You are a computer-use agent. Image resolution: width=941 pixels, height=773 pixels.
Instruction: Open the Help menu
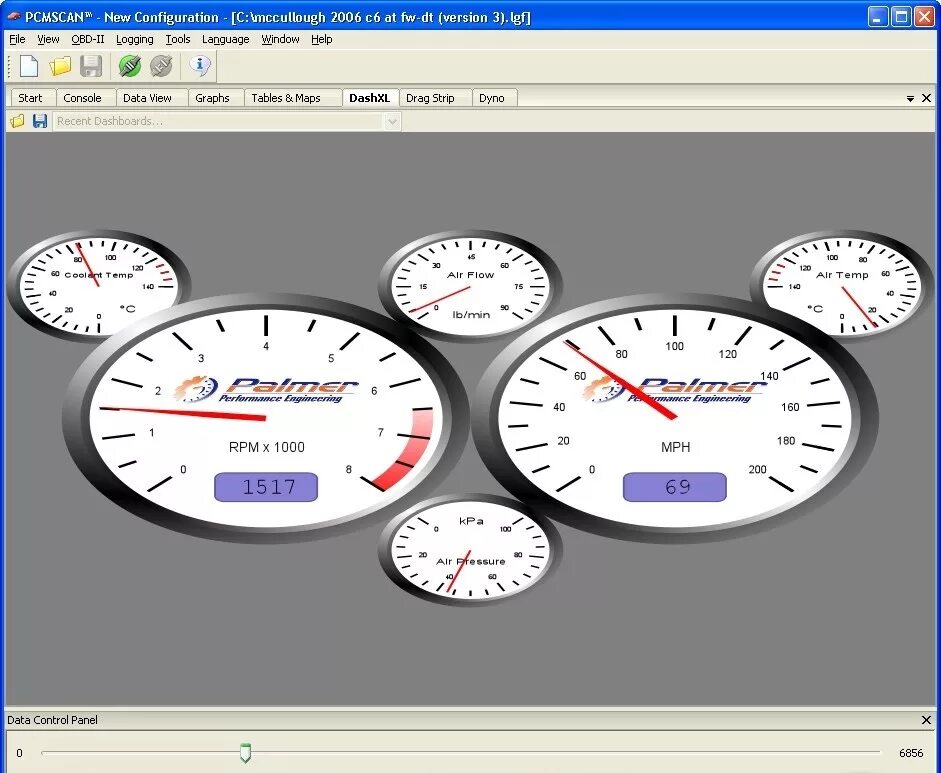322,39
